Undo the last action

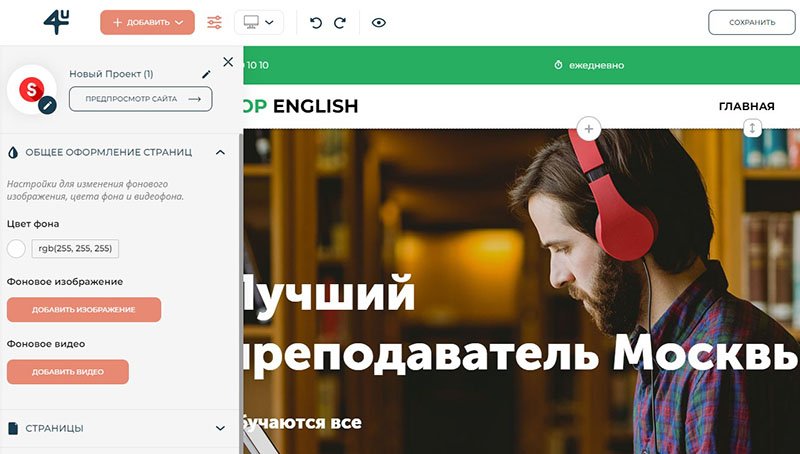point(316,22)
